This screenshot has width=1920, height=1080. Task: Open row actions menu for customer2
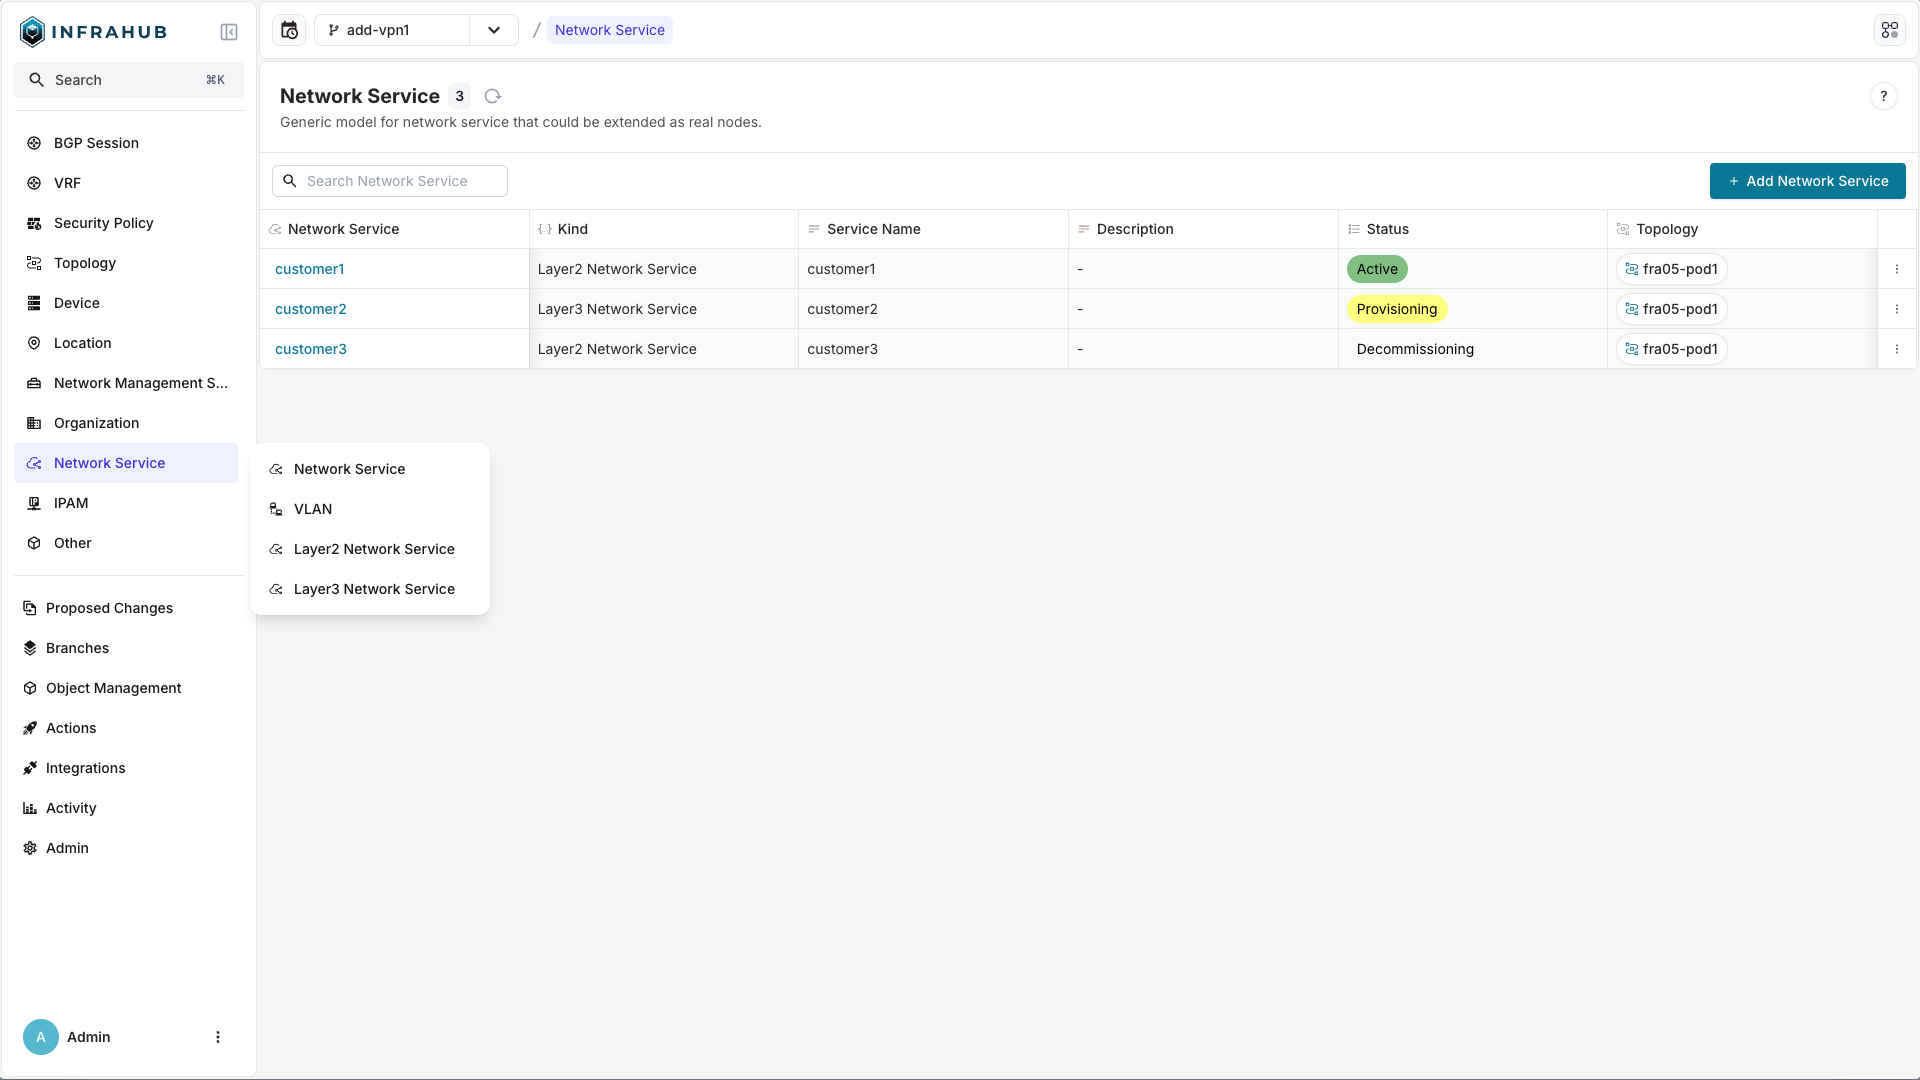tap(1896, 309)
